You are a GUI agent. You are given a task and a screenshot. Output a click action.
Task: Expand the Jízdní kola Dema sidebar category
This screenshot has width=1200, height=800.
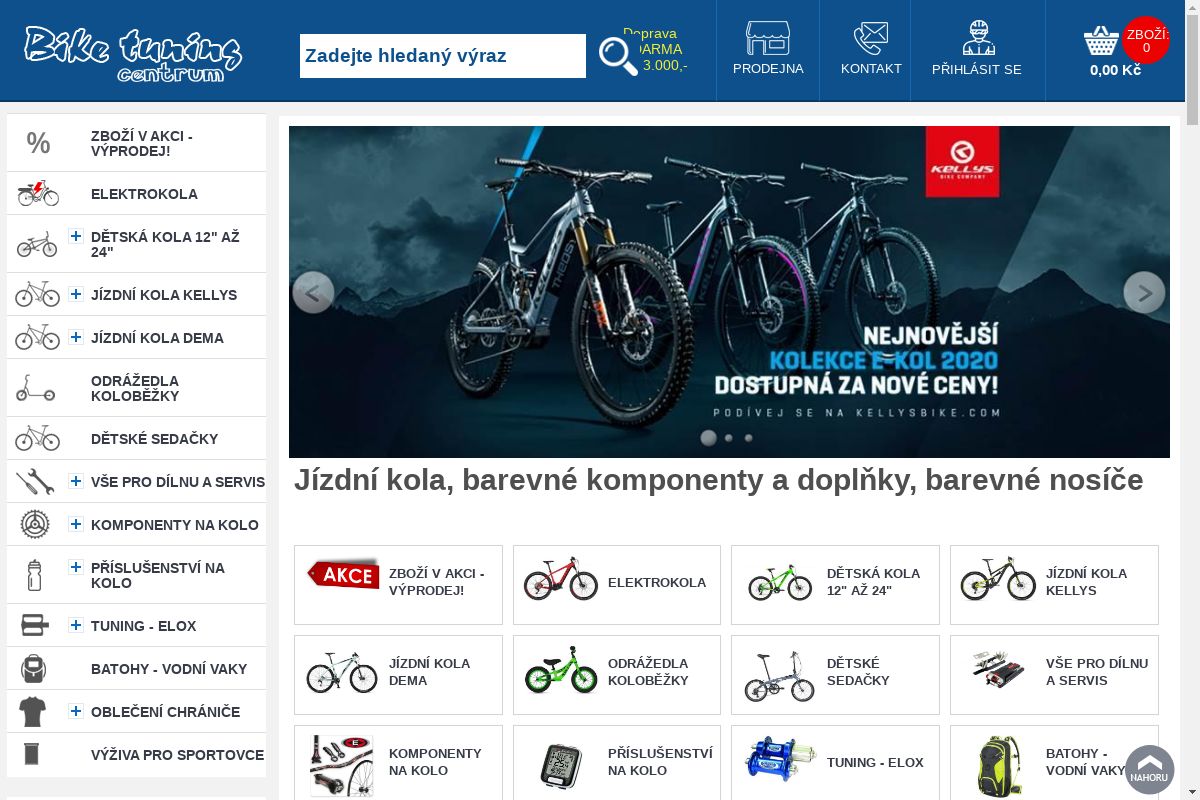pyautogui.click(x=76, y=337)
